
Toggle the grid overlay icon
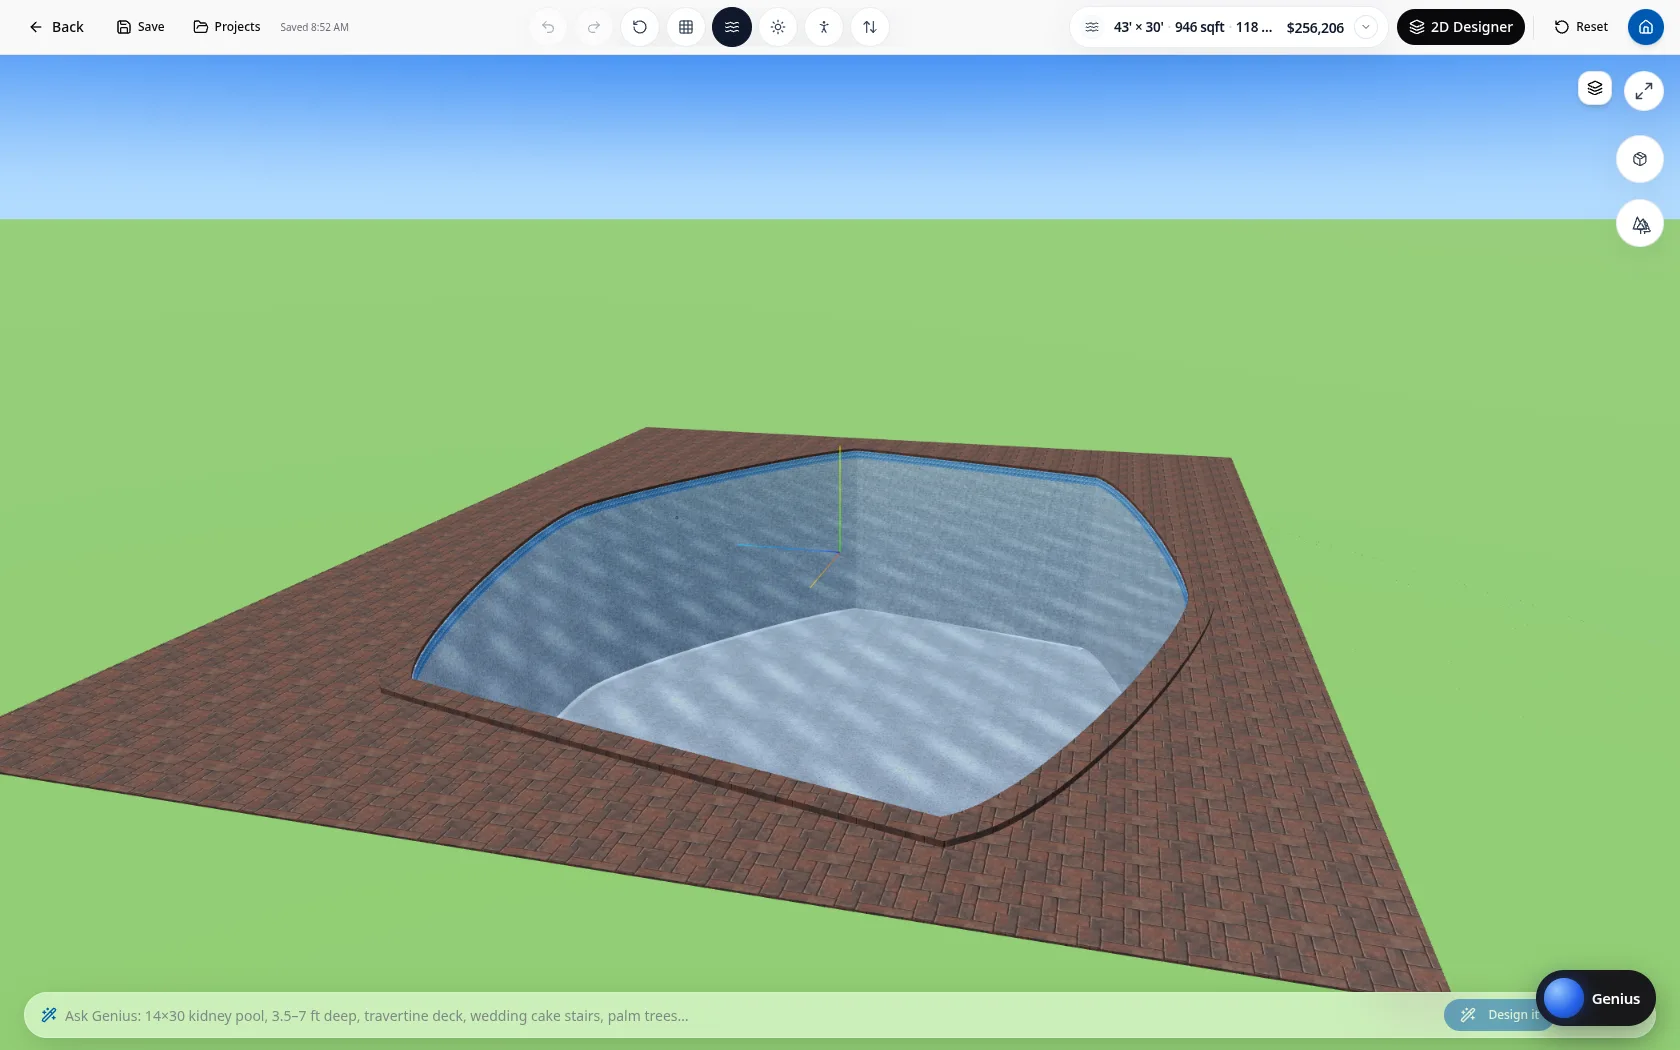[686, 27]
